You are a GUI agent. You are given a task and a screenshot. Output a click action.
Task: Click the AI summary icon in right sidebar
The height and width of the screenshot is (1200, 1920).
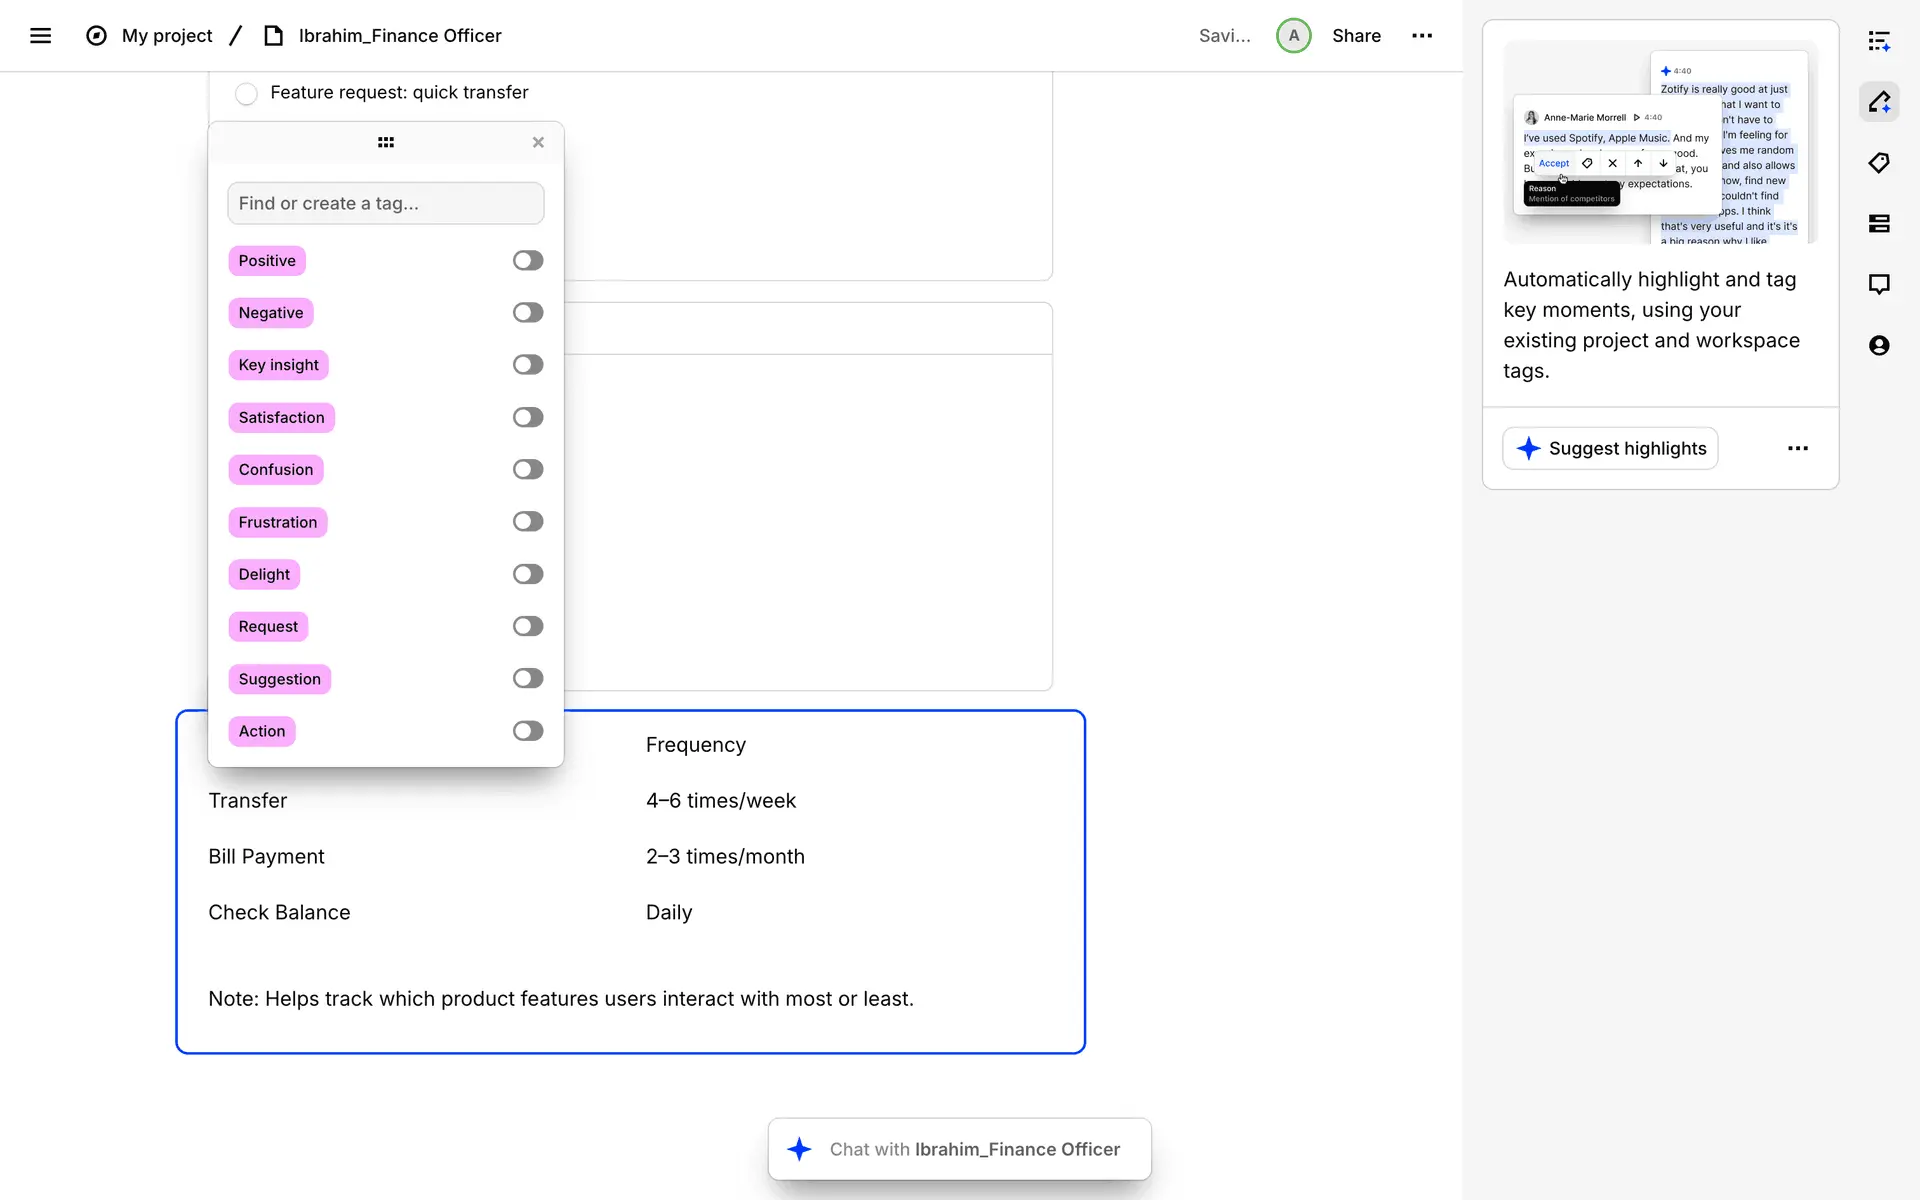pyautogui.click(x=1879, y=41)
